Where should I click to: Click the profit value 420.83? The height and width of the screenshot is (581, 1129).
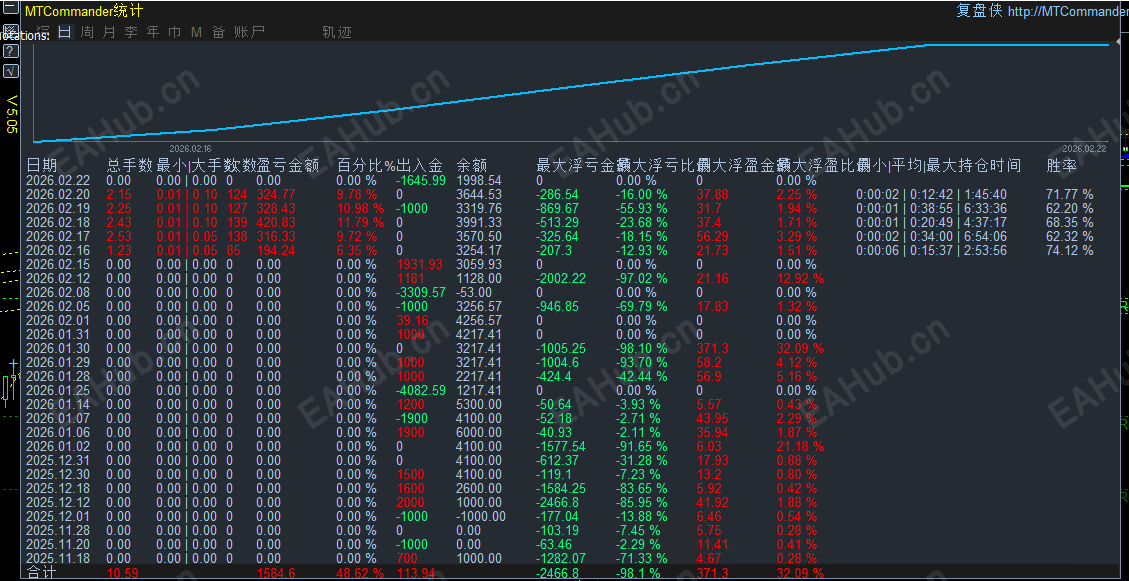[276, 222]
